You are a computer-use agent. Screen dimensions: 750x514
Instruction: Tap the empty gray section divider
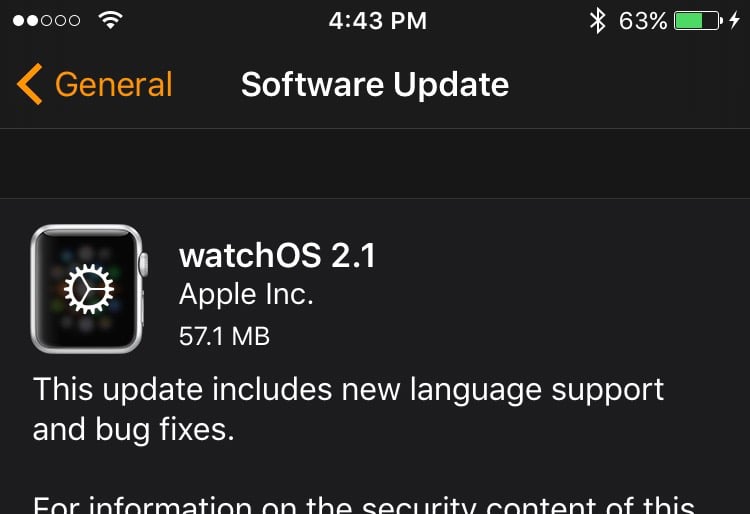tap(375, 164)
